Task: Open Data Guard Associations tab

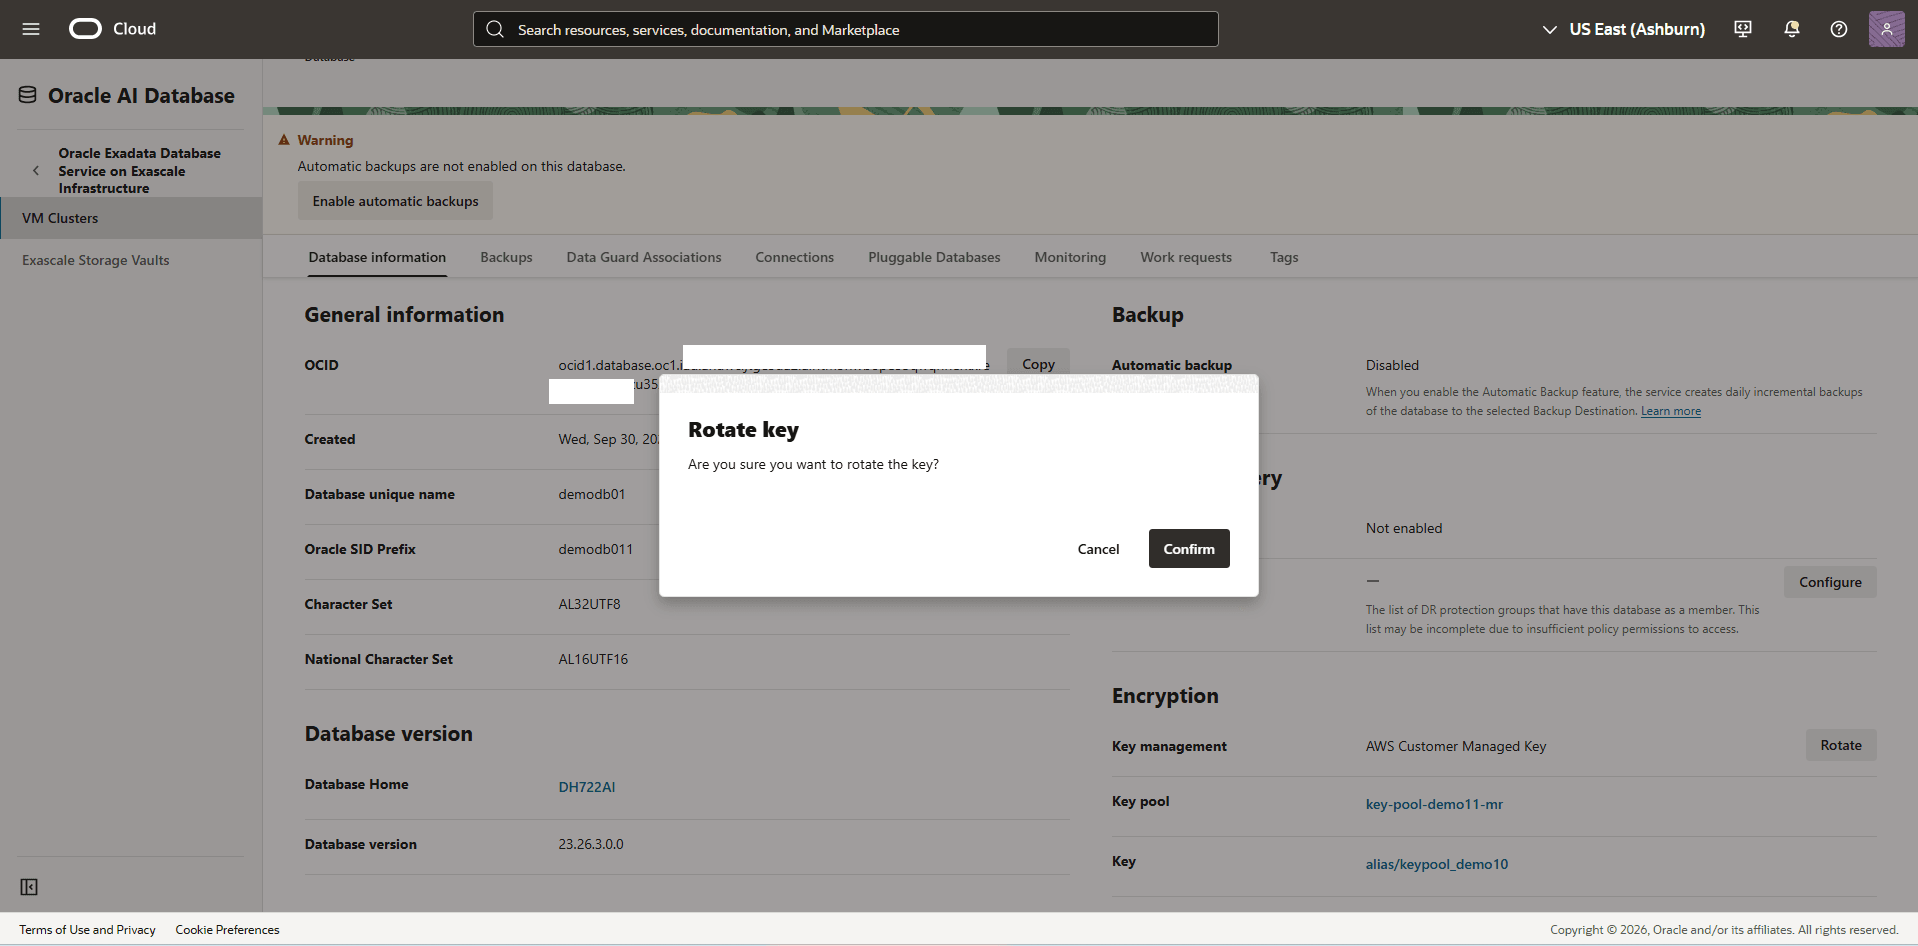Action: [644, 257]
